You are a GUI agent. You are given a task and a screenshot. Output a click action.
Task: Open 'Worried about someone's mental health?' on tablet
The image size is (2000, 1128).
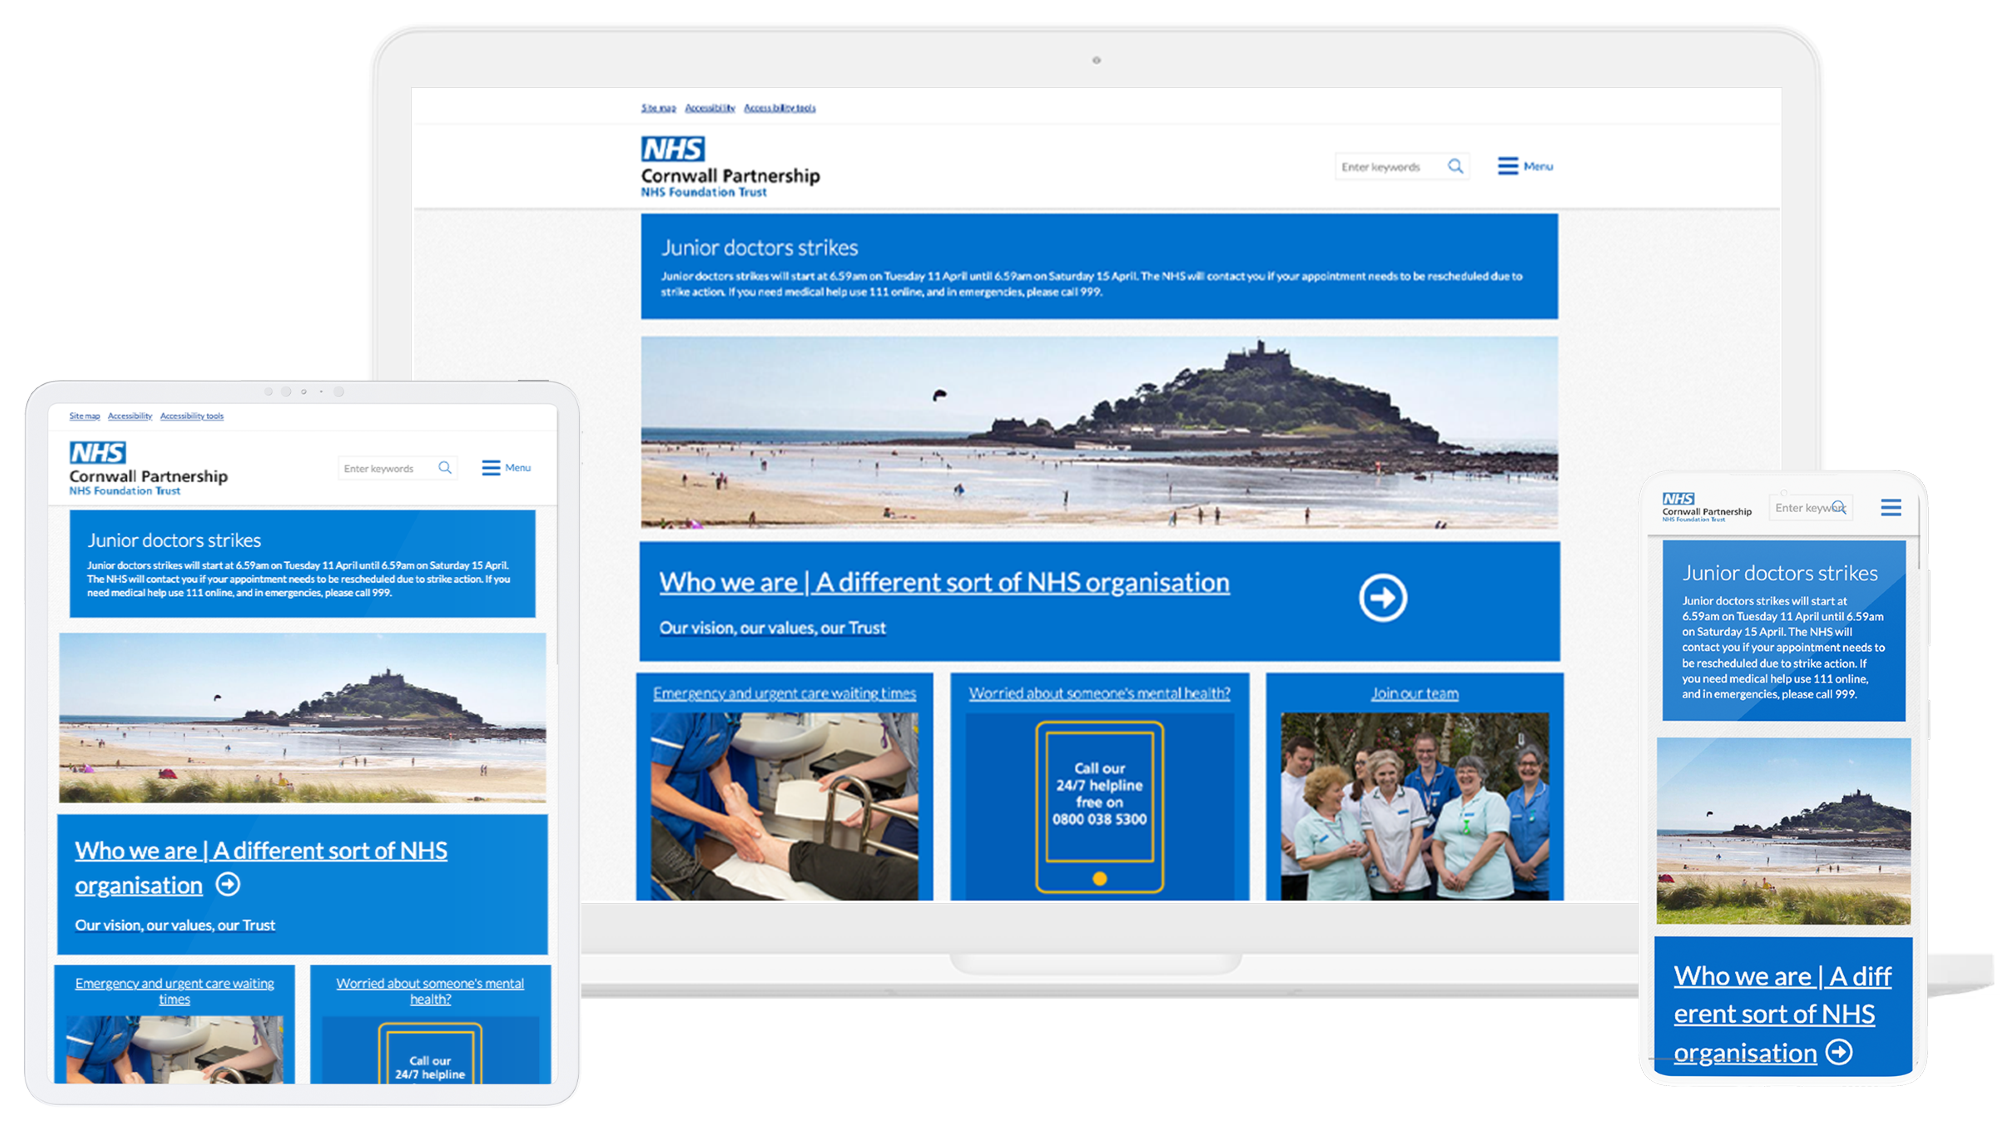430,991
